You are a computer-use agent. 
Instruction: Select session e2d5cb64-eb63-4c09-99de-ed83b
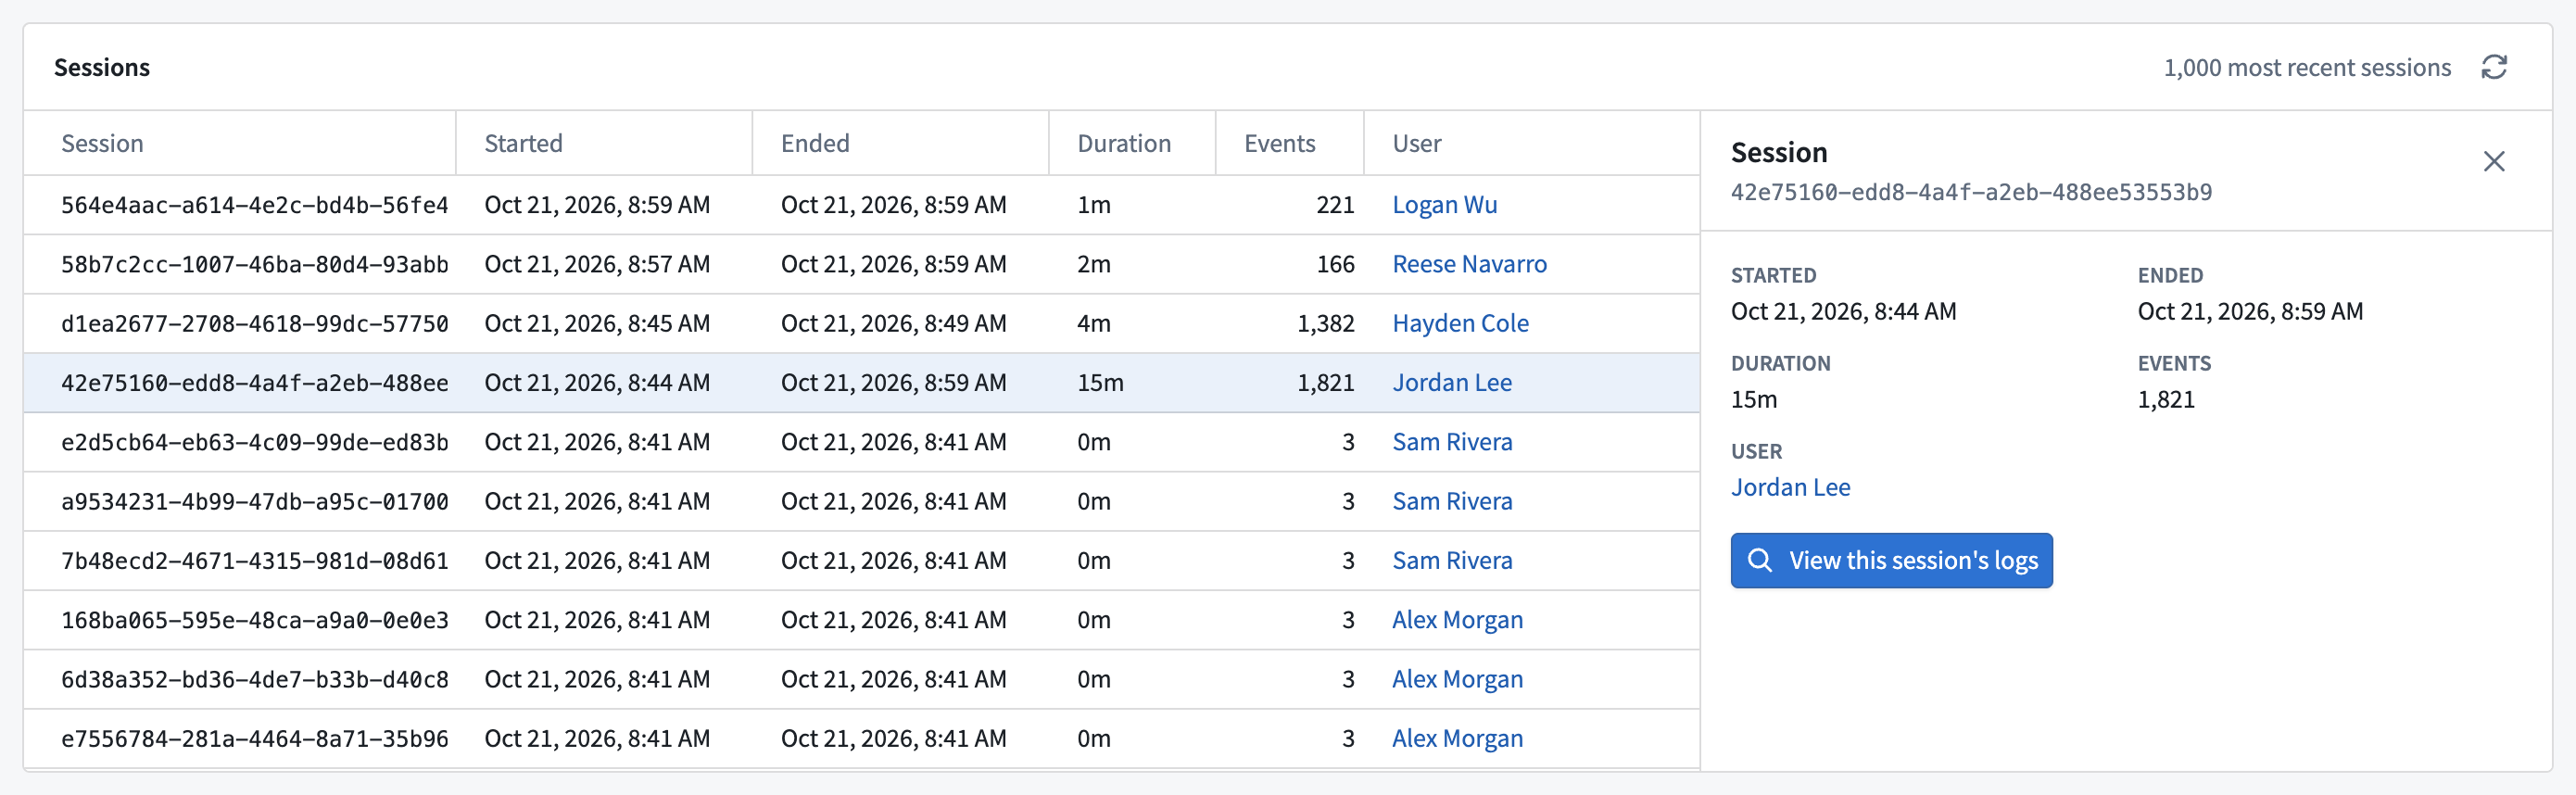click(254, 442)
